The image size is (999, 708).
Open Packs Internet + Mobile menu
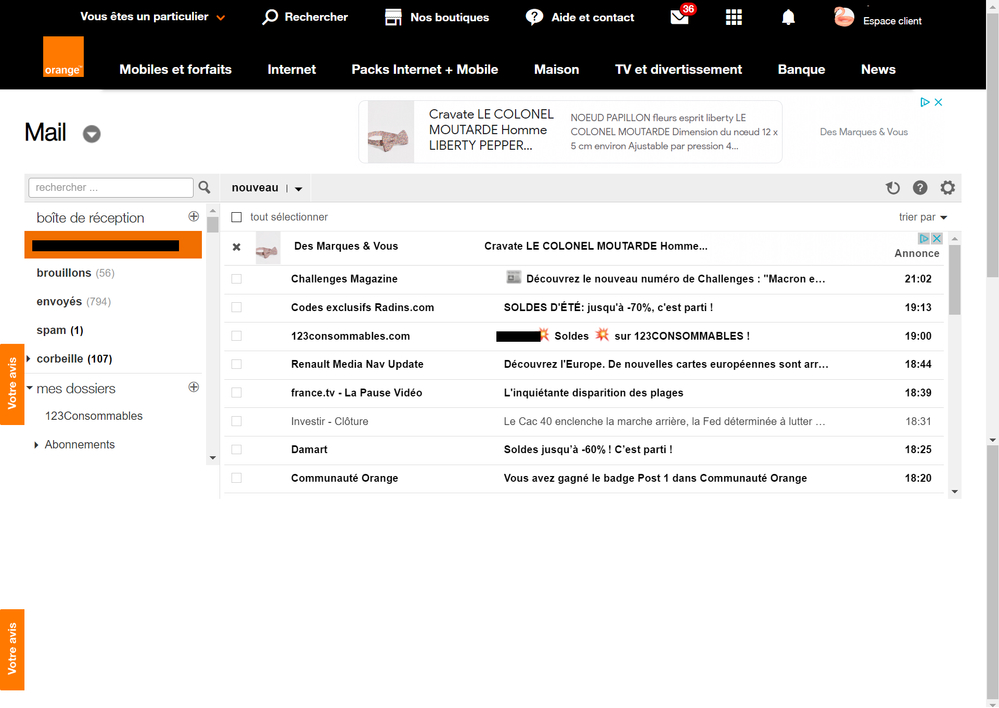point(424,69)
